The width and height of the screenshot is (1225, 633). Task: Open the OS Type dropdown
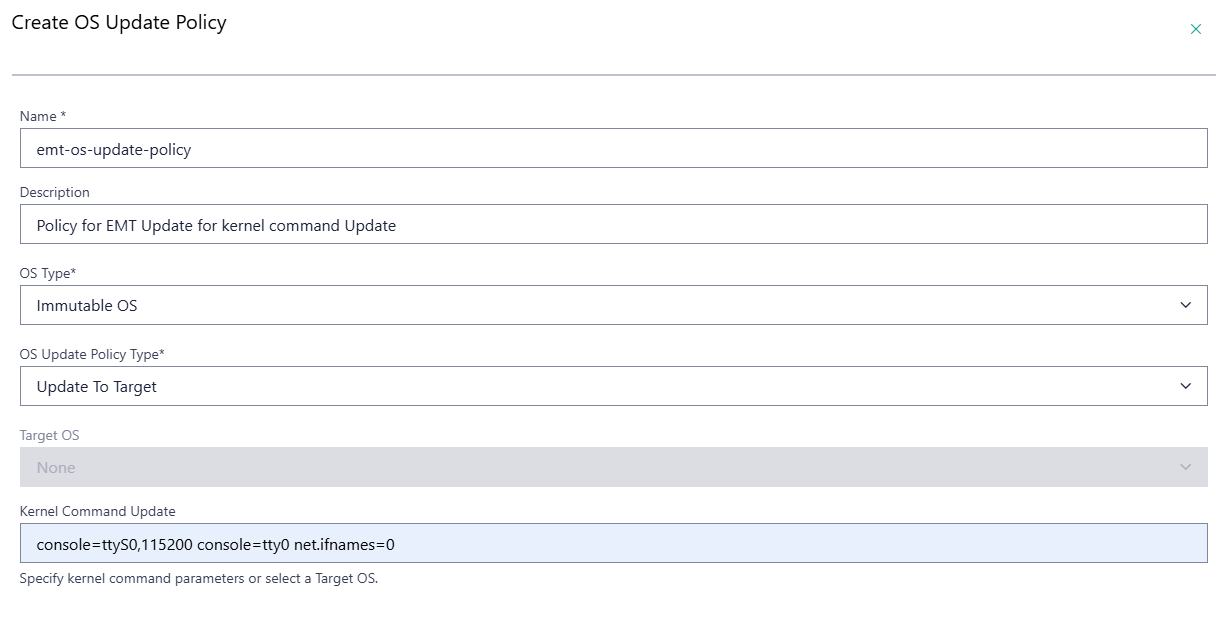tap(612, 304)
